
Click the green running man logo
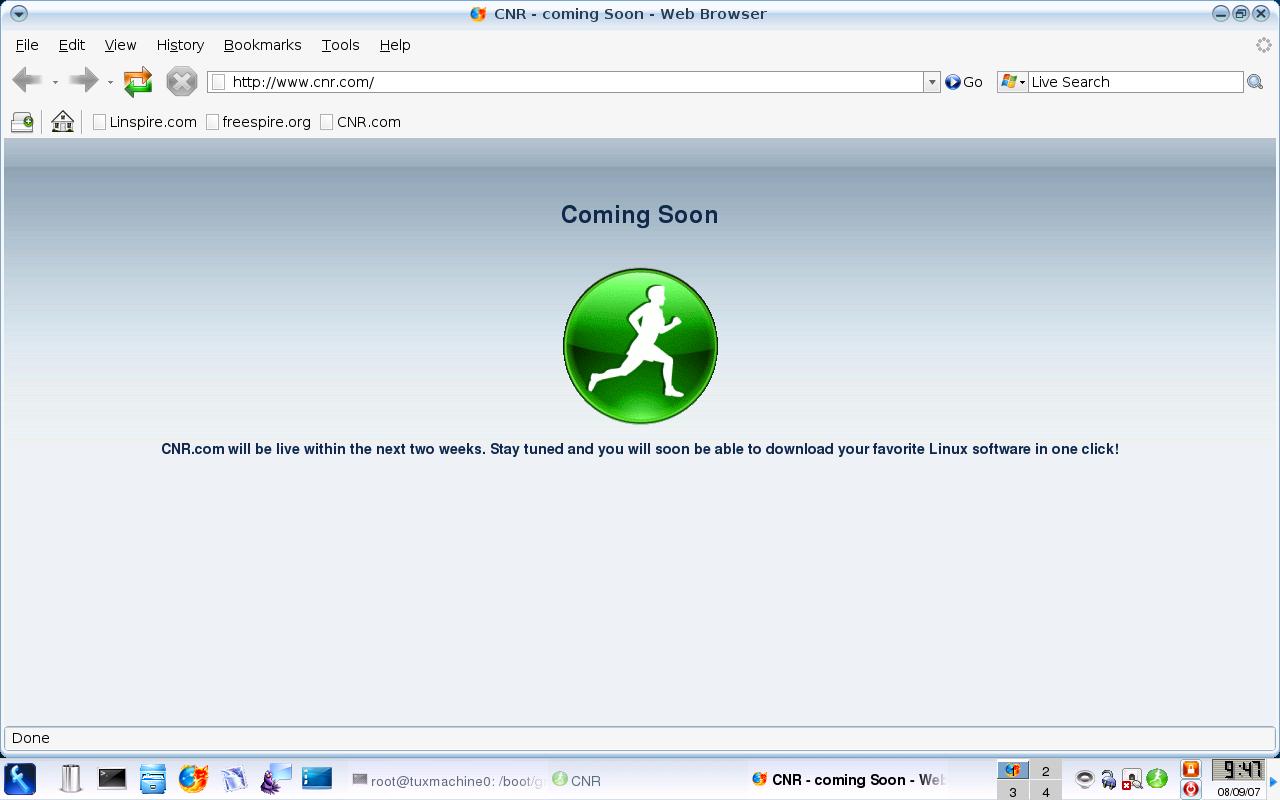tap(640, 346)
